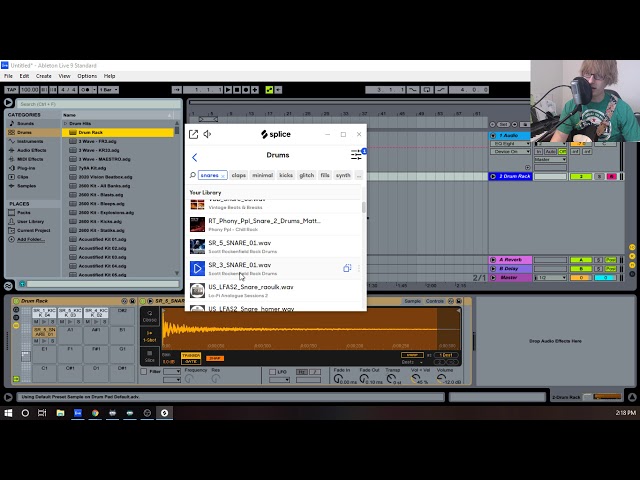This screenshot has width=640, height=480.
Task: Click the Add Folder link
Action: click(x=31, y=240)
